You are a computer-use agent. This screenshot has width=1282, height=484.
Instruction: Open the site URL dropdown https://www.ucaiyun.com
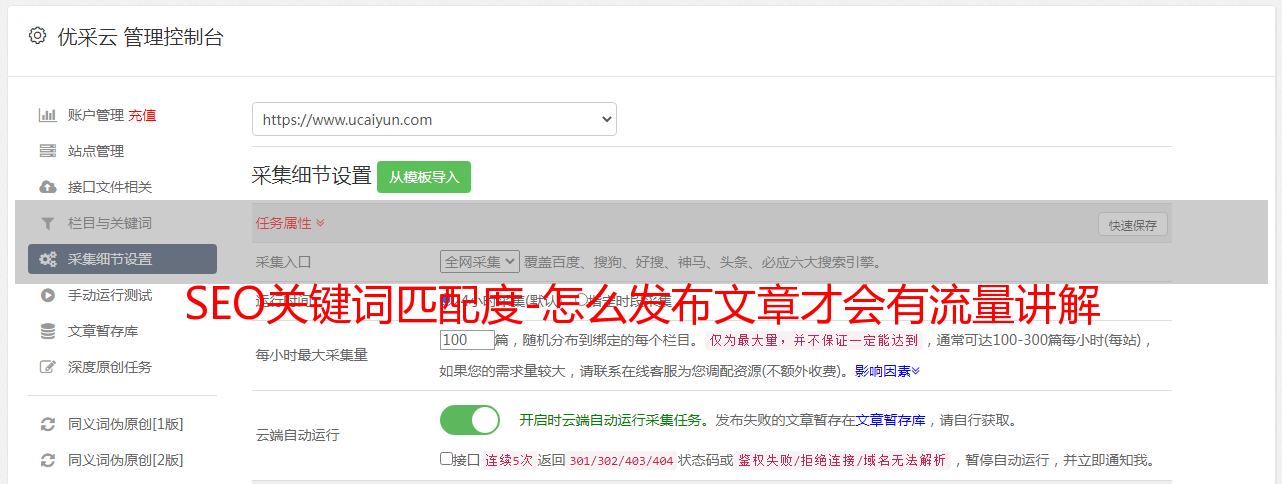(434, 119)
